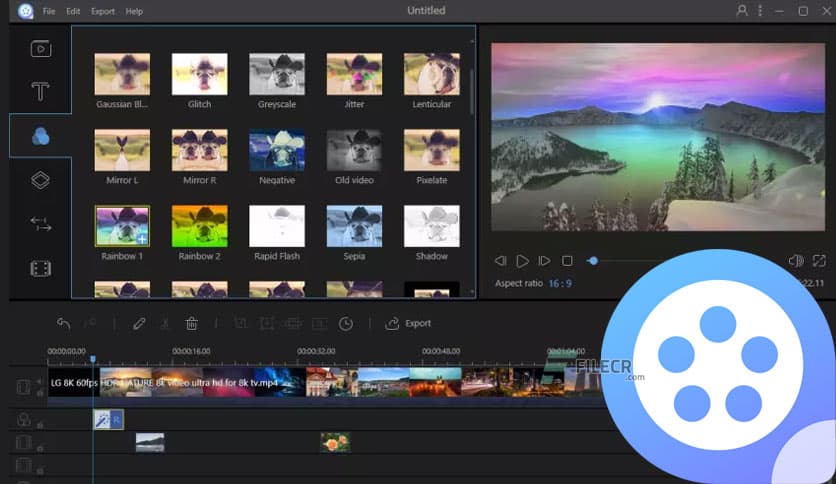Open the Transitions sidebar tab
Image resolution: width=836 pixels, height=484 pixels.
41,224
